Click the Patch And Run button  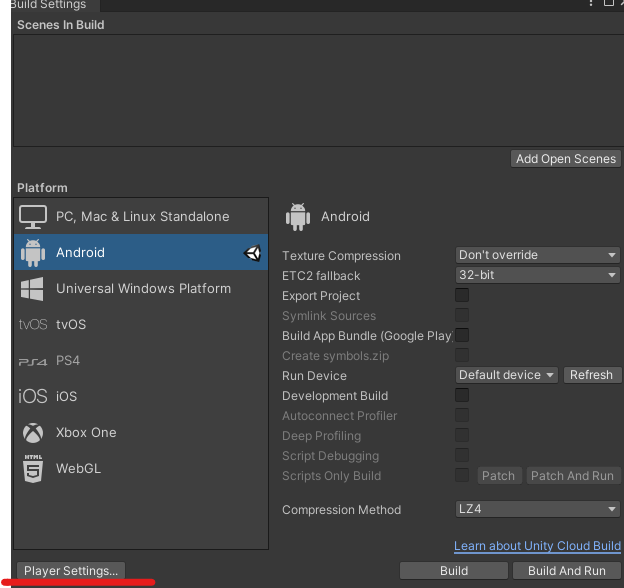pos(573,476)
